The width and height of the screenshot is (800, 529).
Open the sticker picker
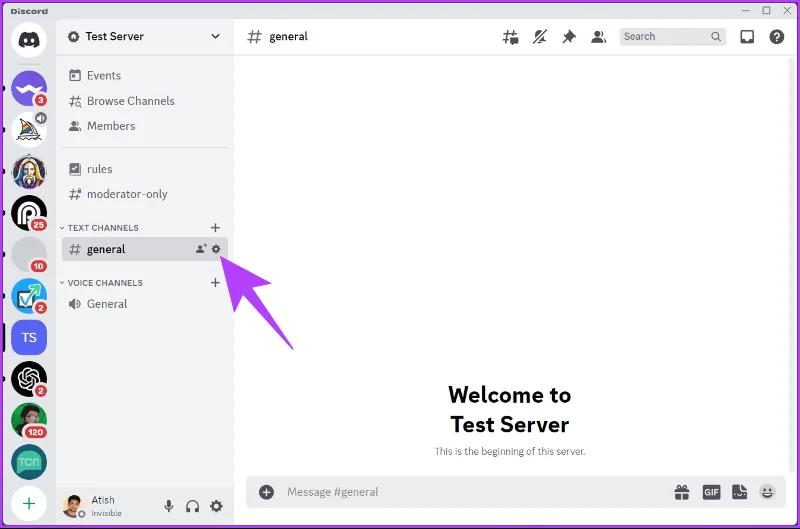[x=739, y=492]
